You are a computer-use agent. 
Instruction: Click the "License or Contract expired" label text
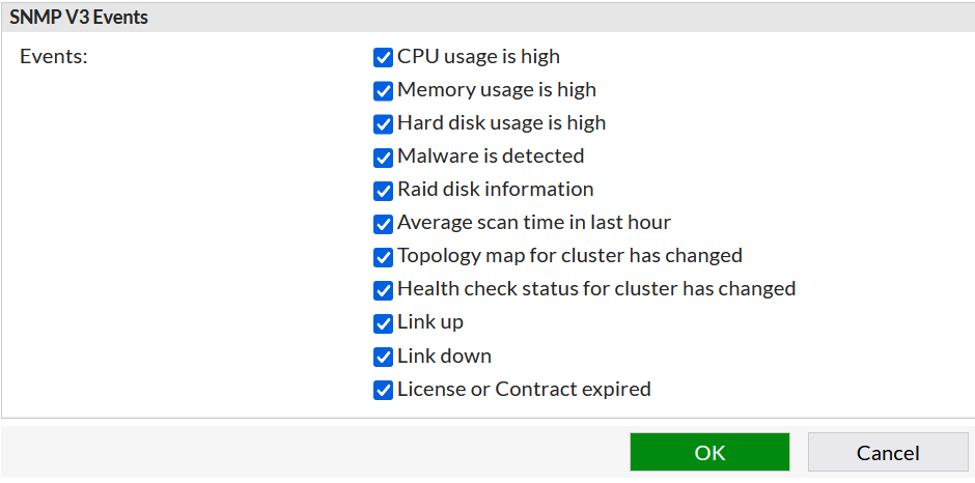click(524, 389)
